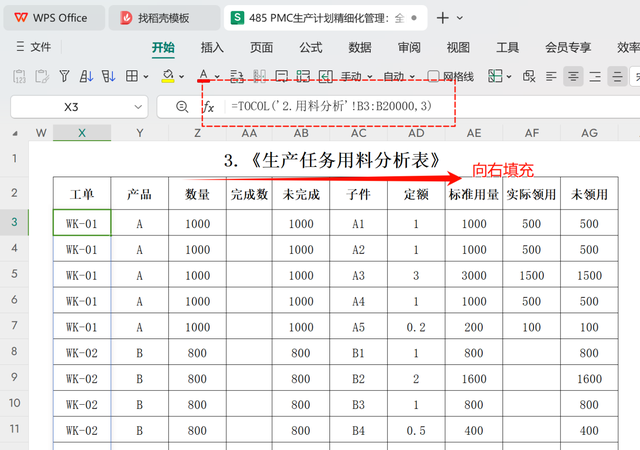Click the fx insert function icon
Viewport: 640px width, 450px height.
pyautogui.click(x=209, y=107)
